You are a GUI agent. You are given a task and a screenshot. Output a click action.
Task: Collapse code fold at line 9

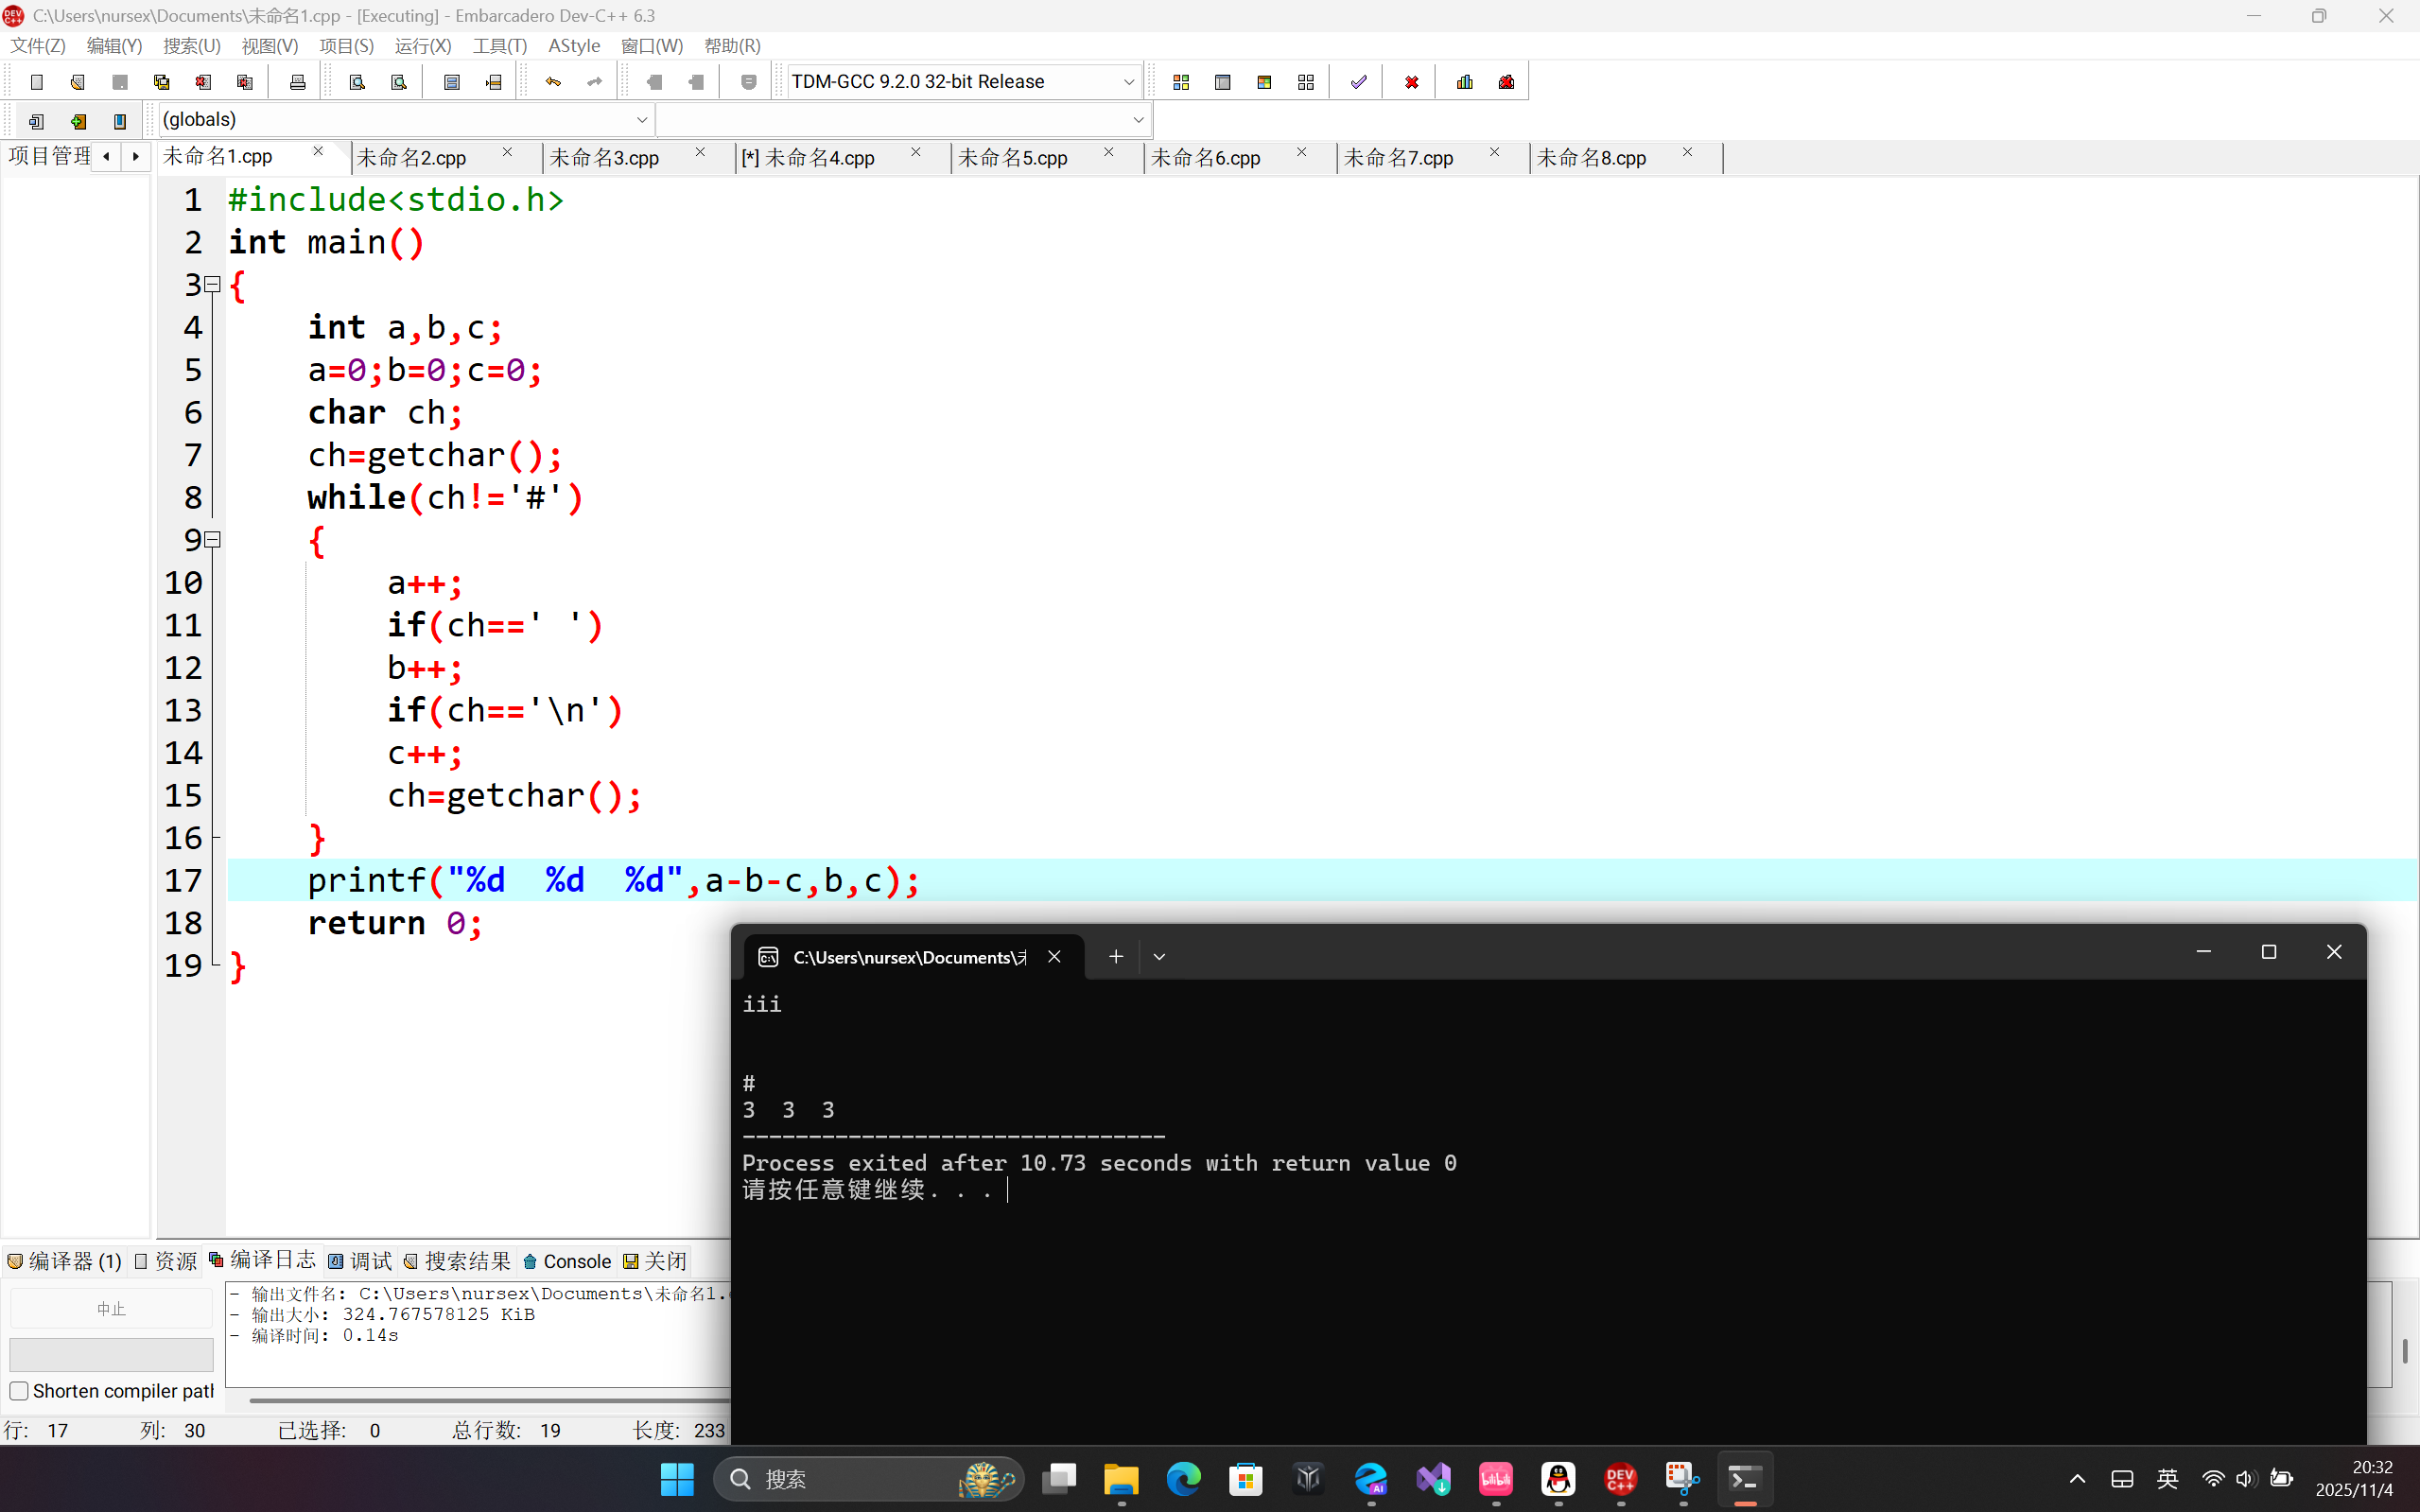click(x=212, y=540)
